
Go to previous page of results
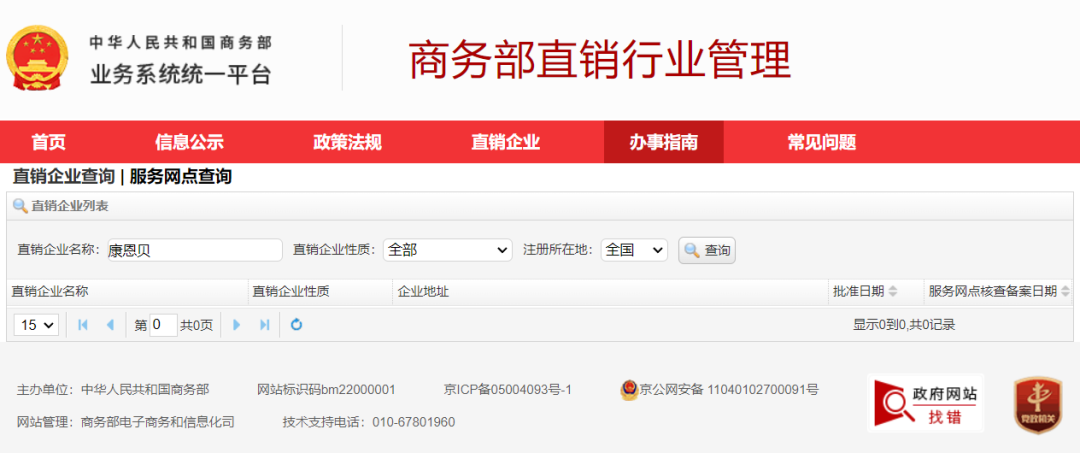point(110,325)
